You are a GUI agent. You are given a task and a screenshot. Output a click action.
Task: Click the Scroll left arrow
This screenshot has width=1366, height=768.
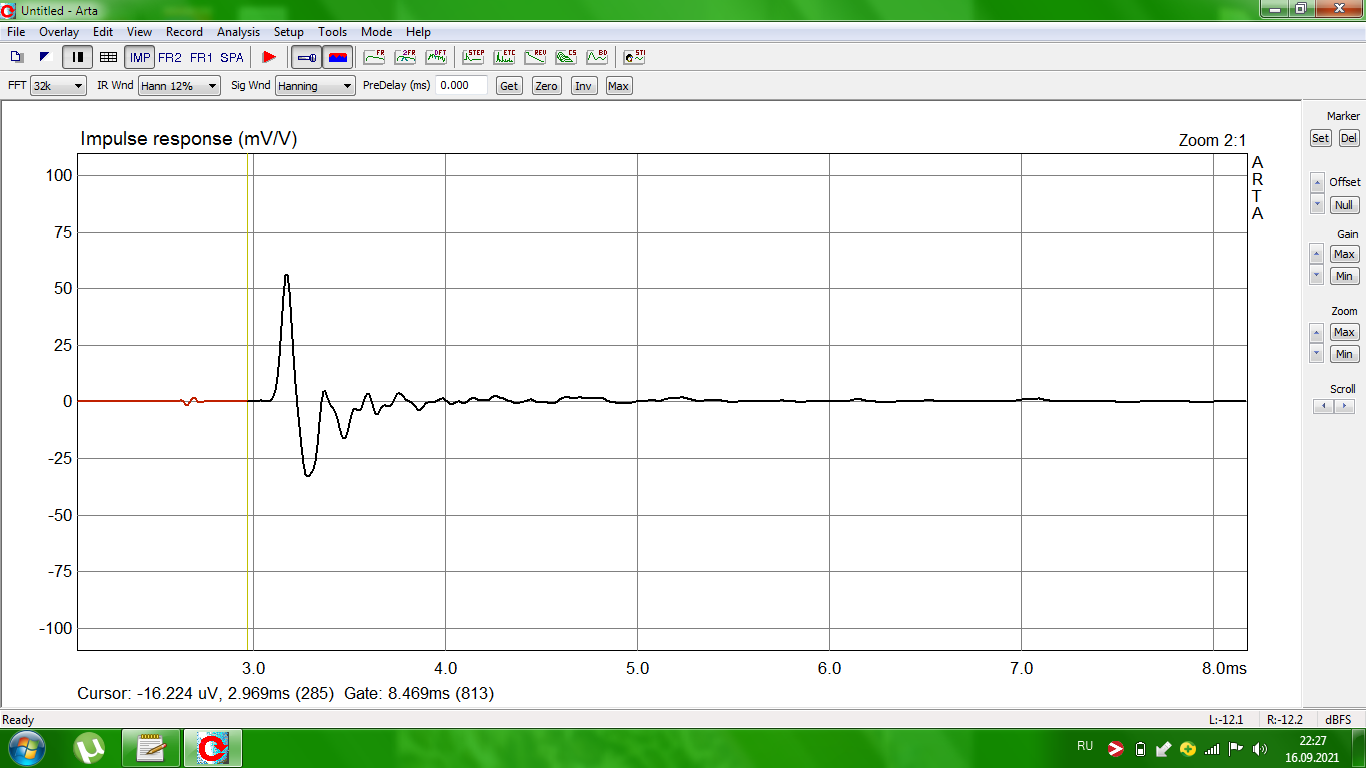click(1324, 406)
